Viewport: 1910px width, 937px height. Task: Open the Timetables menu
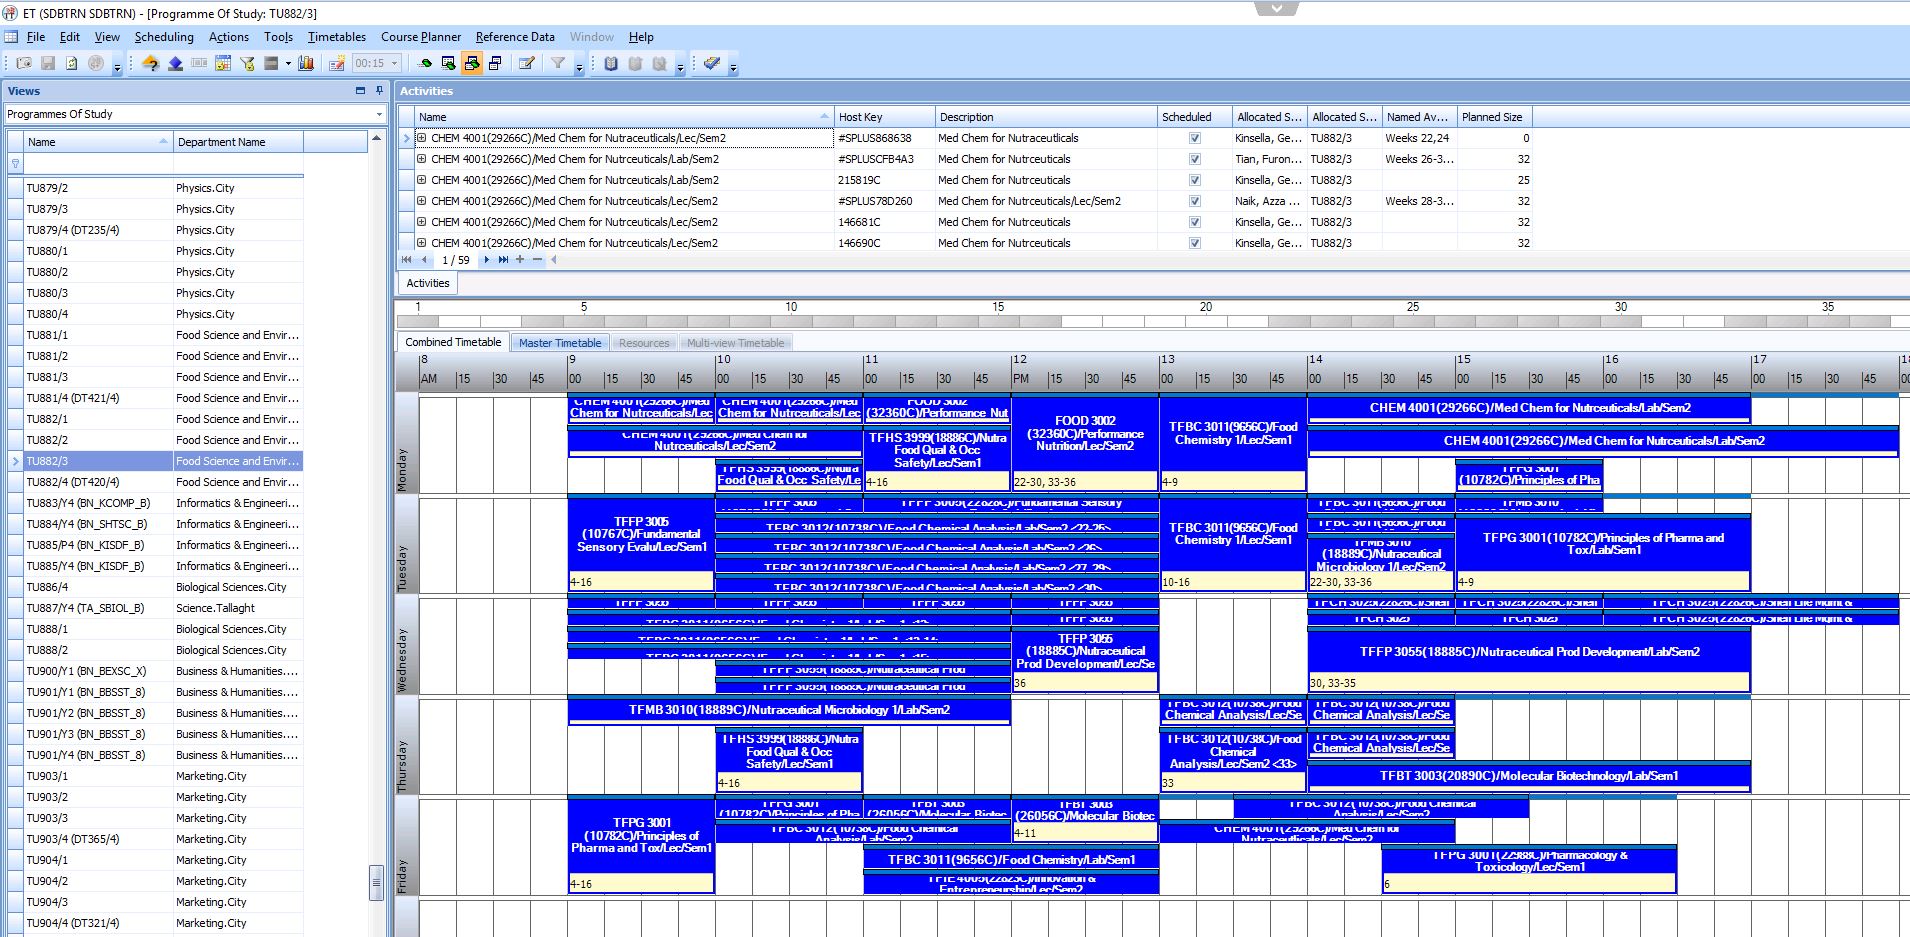337,37
